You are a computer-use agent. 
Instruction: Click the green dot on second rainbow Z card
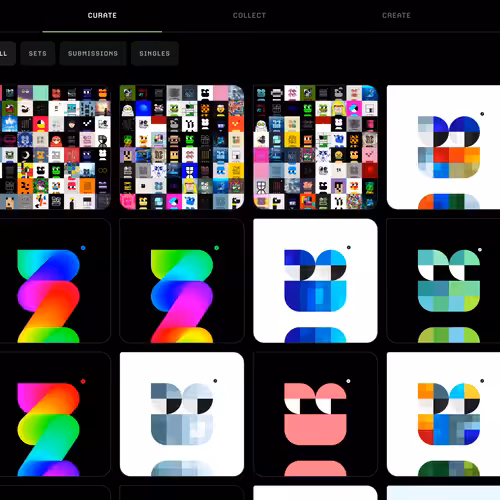tap(216, 248)
